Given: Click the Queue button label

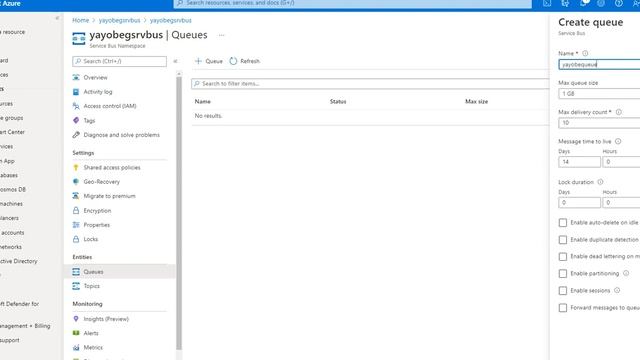Looking at the screenshot, I should point(214,61).
